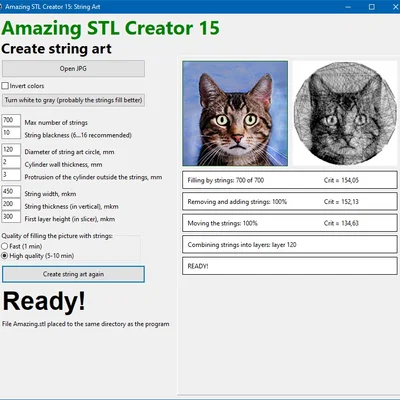
Task: Select the Diameter of string art circle field
Action: (x=11, y=150)
